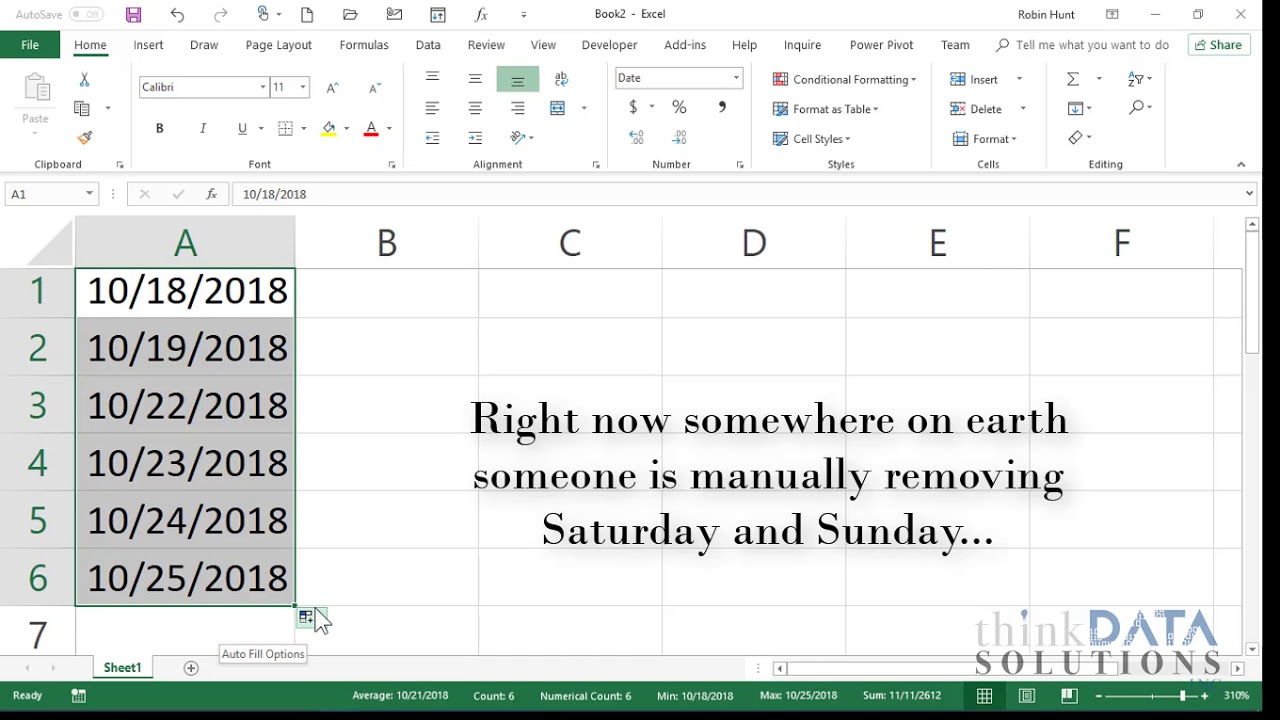The height and width of the screenshot is (720, 1280).
Task: Center text horizontally in the cell
Action: (475, 108)
